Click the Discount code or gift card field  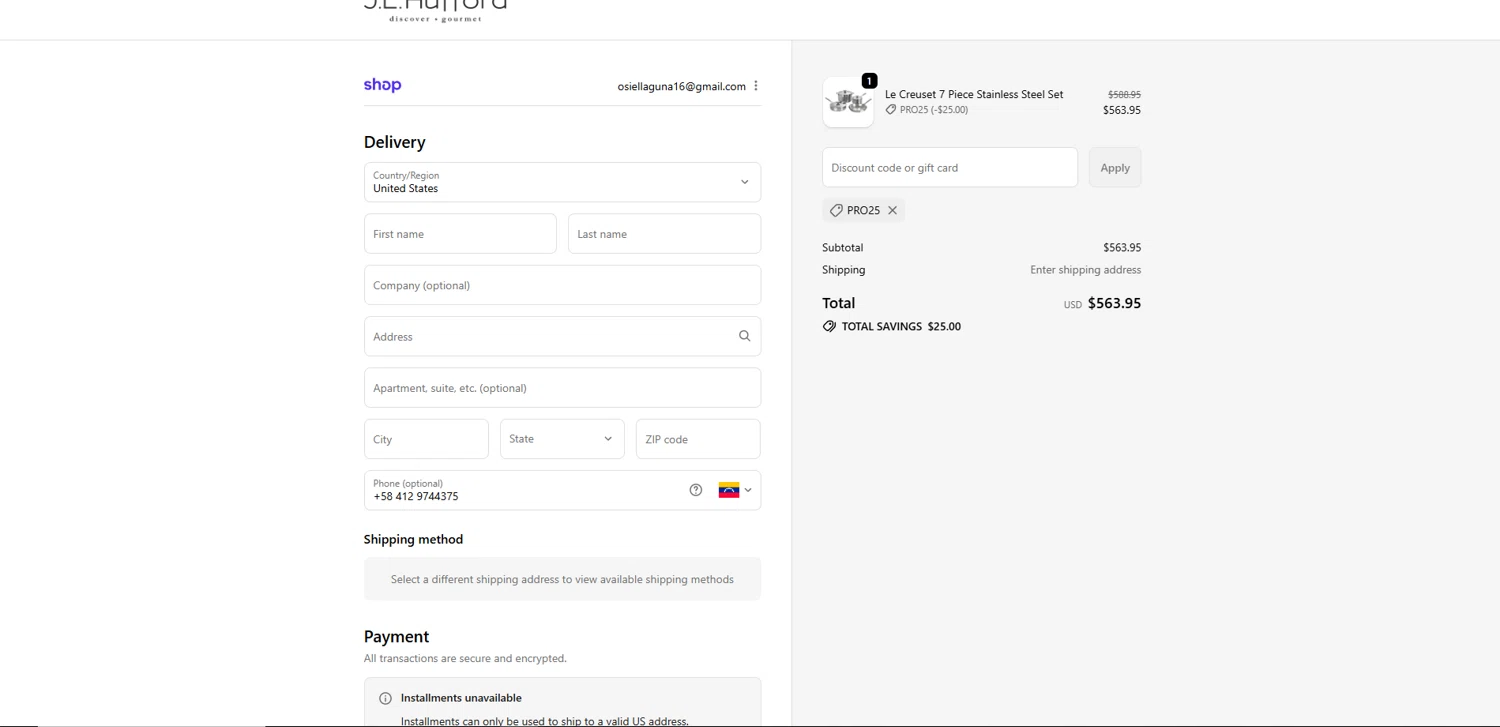coord(949,168)
